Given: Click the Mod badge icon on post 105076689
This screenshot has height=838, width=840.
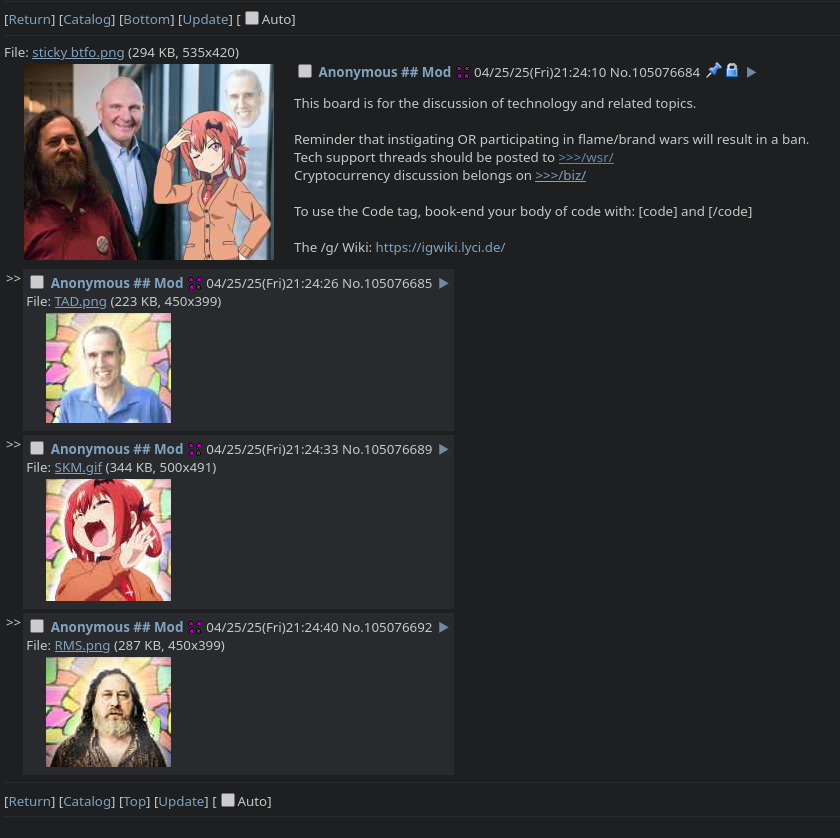Looking at the screenshot, I should point(195,450).
